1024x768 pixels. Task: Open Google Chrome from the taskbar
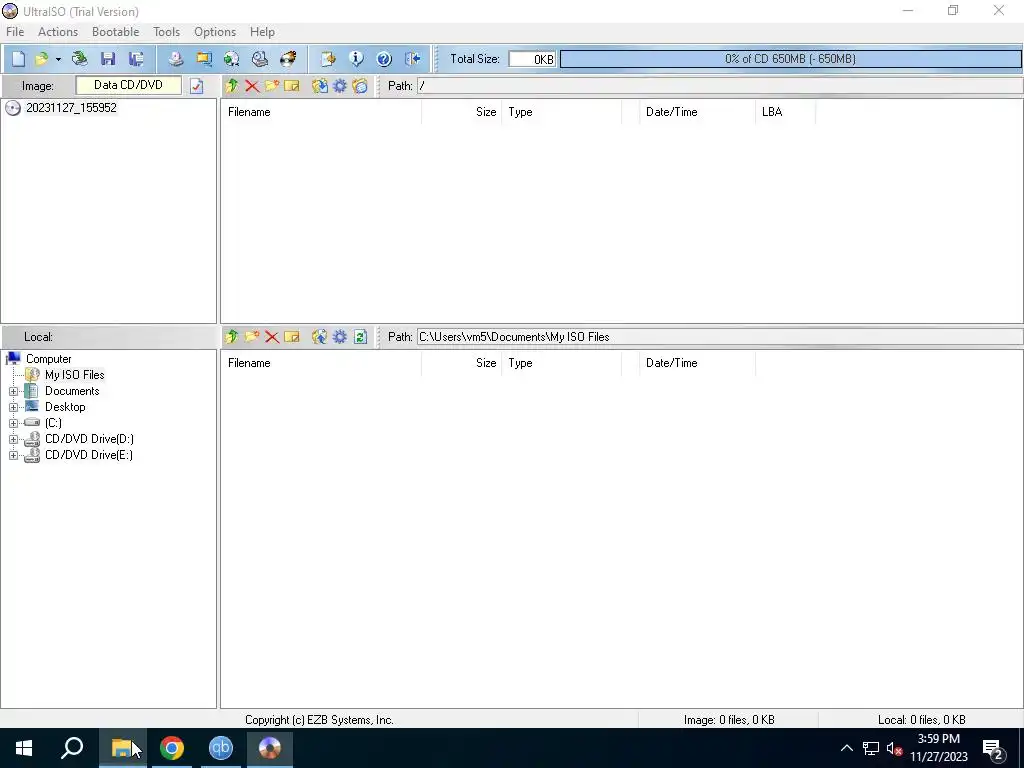172,748
